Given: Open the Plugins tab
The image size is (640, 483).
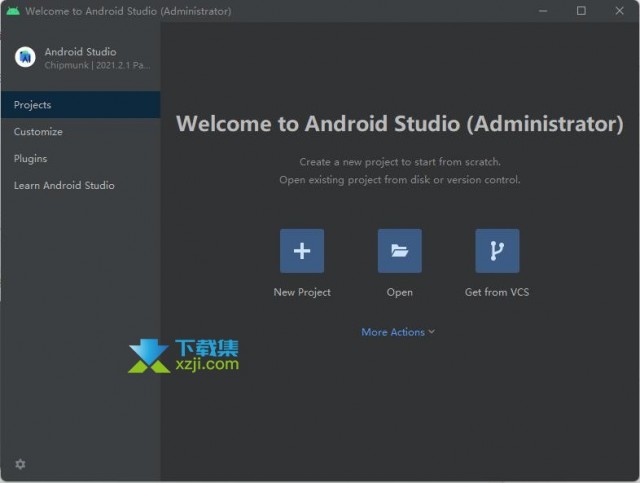Looking at the screenshot, I should point(80,158).
